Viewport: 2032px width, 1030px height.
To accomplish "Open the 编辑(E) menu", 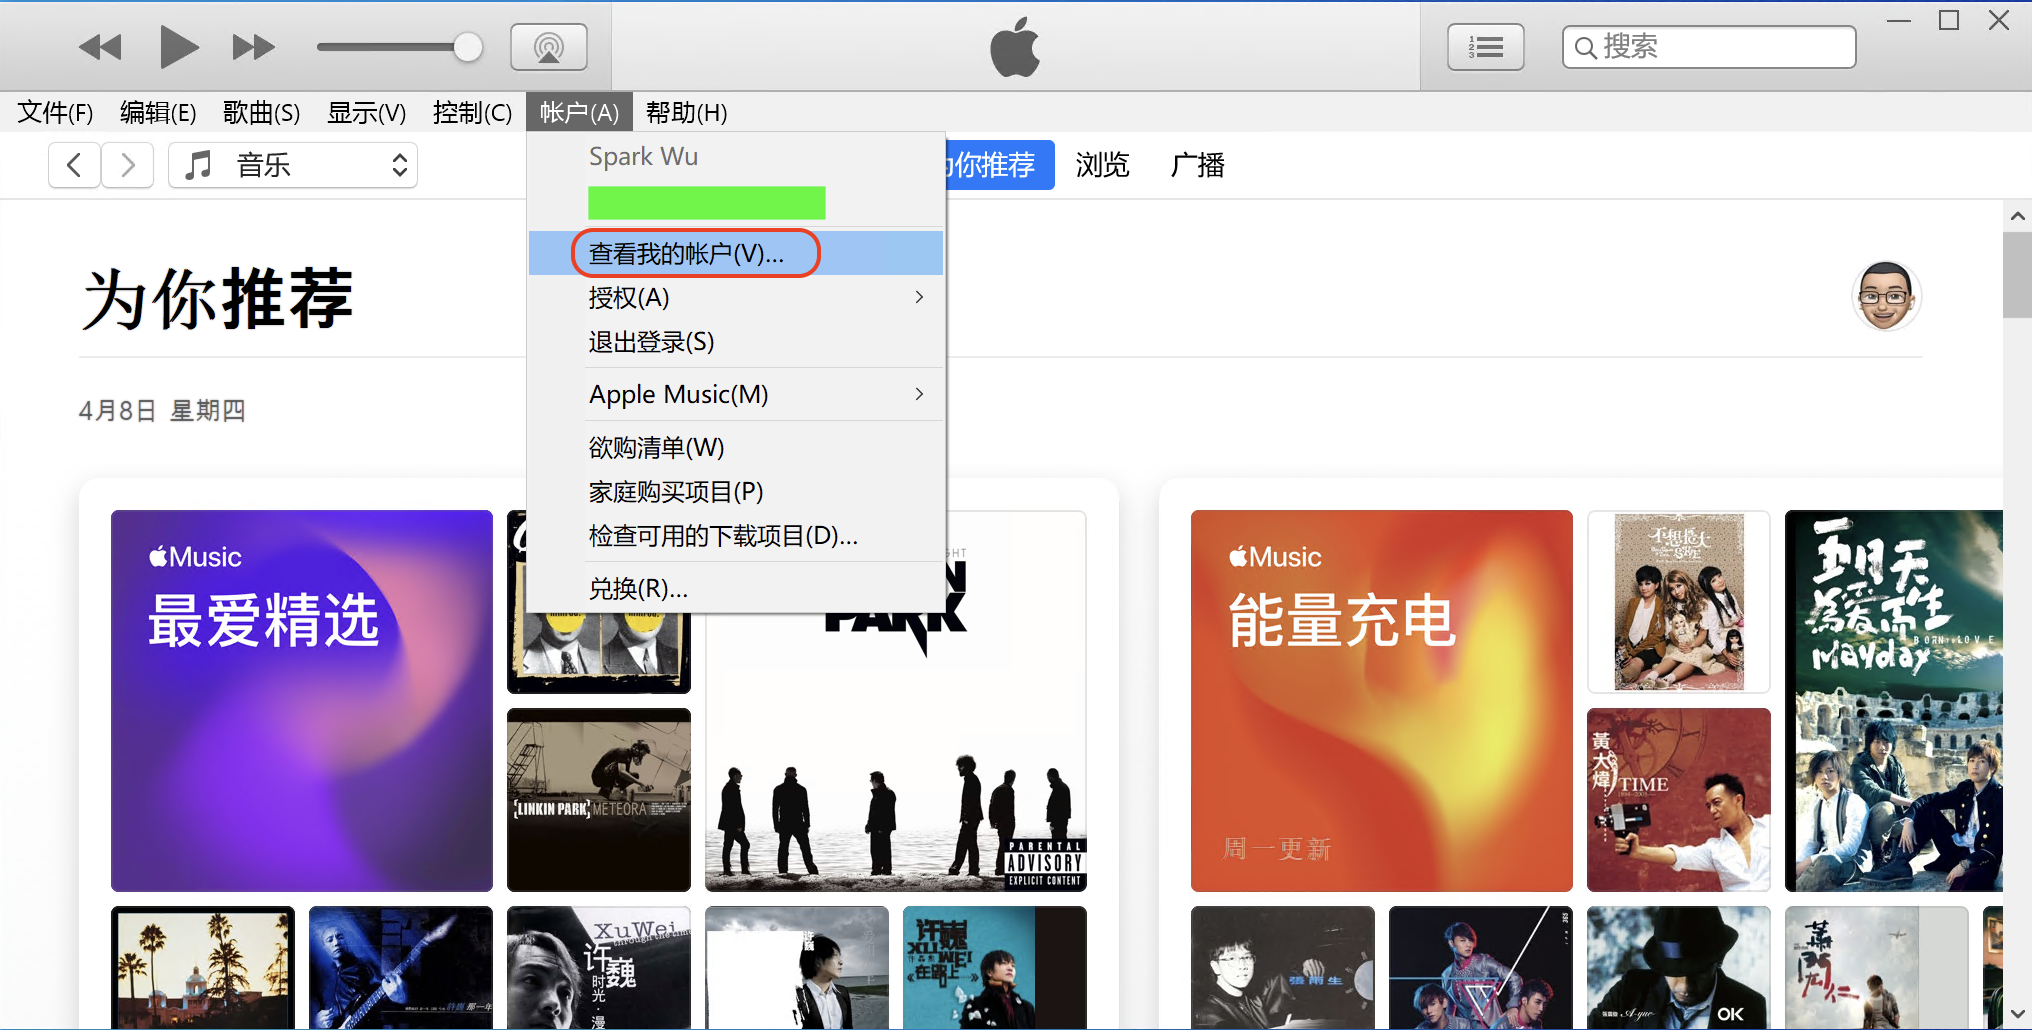I will coord(158,113).
